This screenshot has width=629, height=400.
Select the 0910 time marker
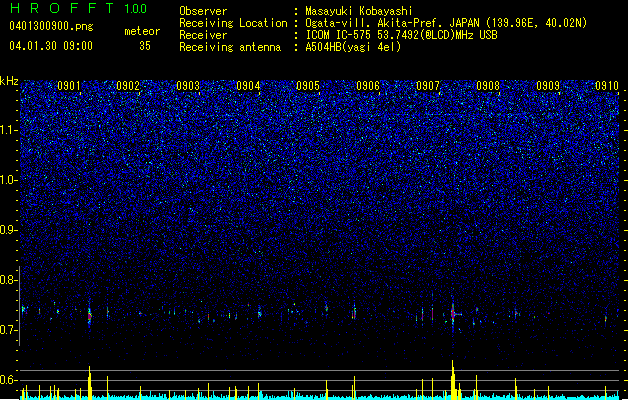[607, 86]
